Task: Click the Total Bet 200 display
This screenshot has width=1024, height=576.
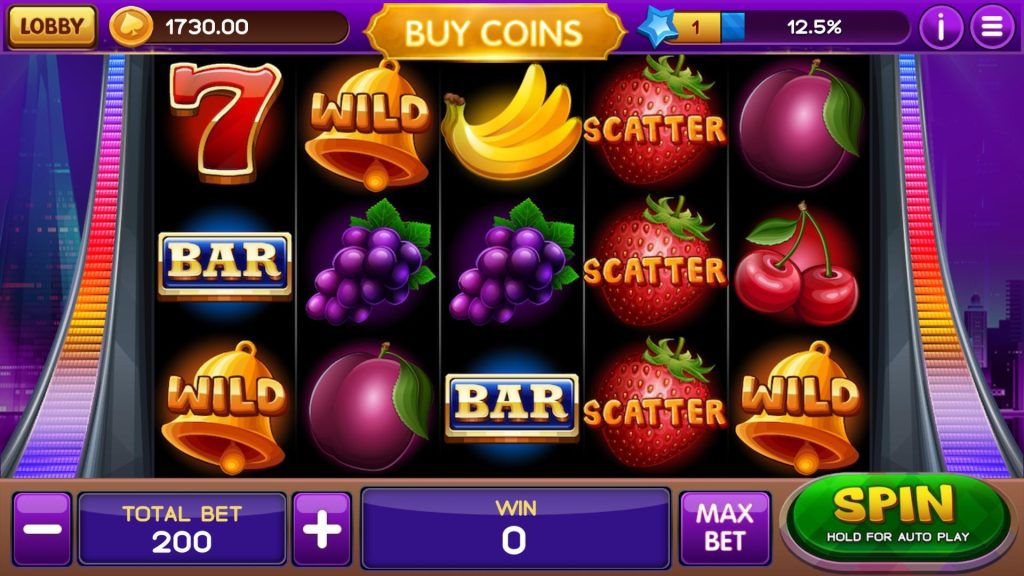Action: click(182, 528)
